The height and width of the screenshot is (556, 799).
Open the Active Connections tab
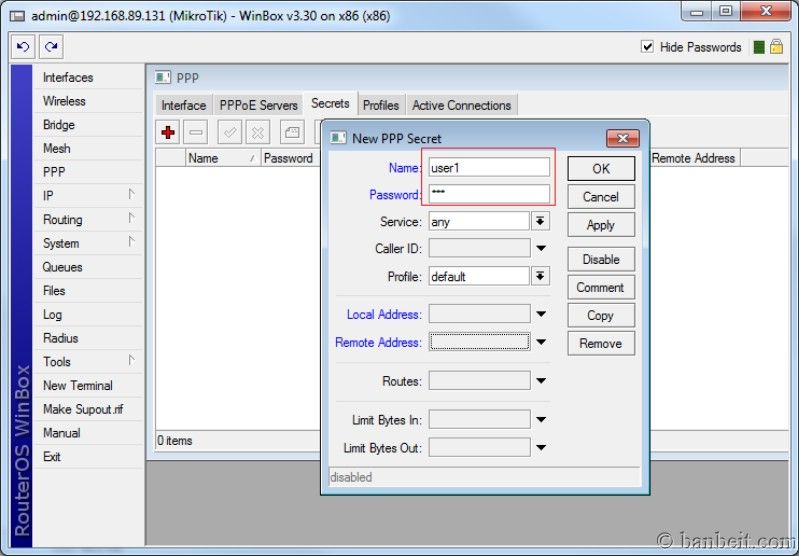pos(462,105)
